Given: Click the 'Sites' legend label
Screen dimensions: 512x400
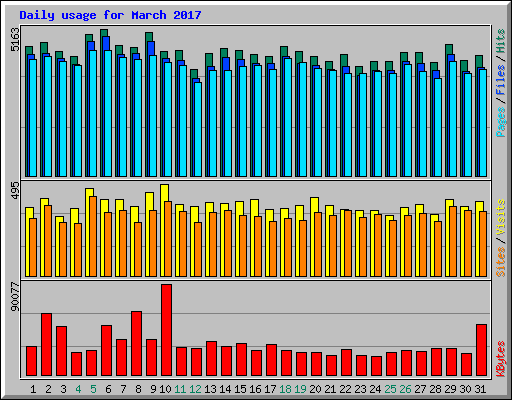Looking at the screenshot, I should [x=501, y=262].
